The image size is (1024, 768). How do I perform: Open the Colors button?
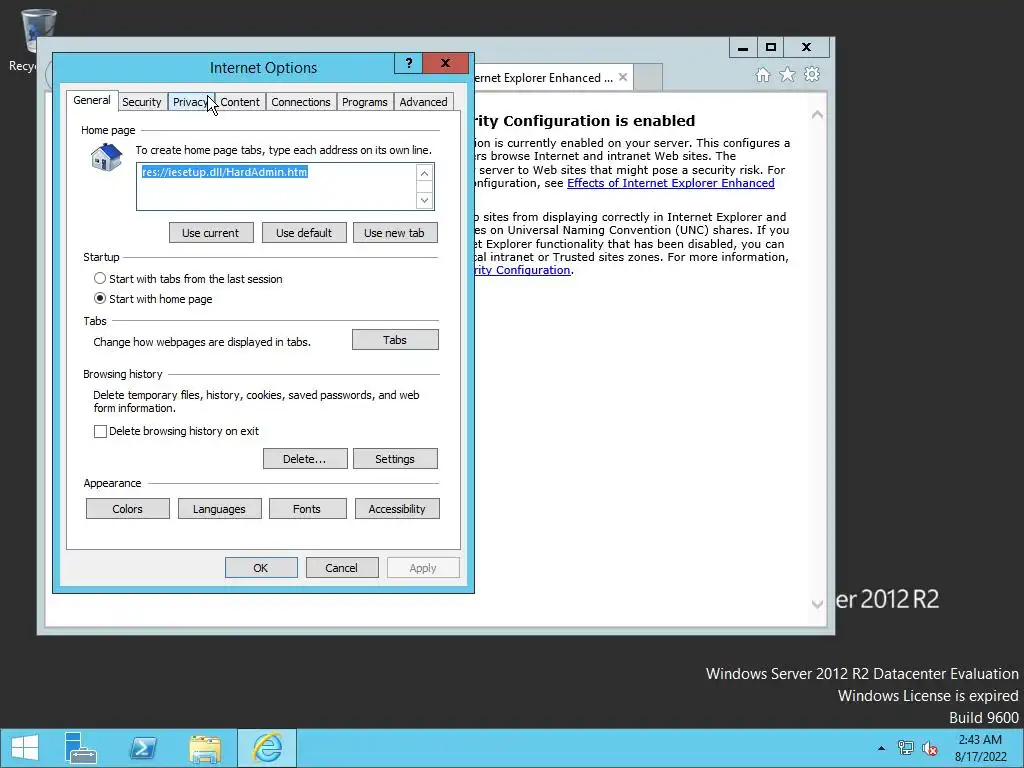(x=127, y=509)
